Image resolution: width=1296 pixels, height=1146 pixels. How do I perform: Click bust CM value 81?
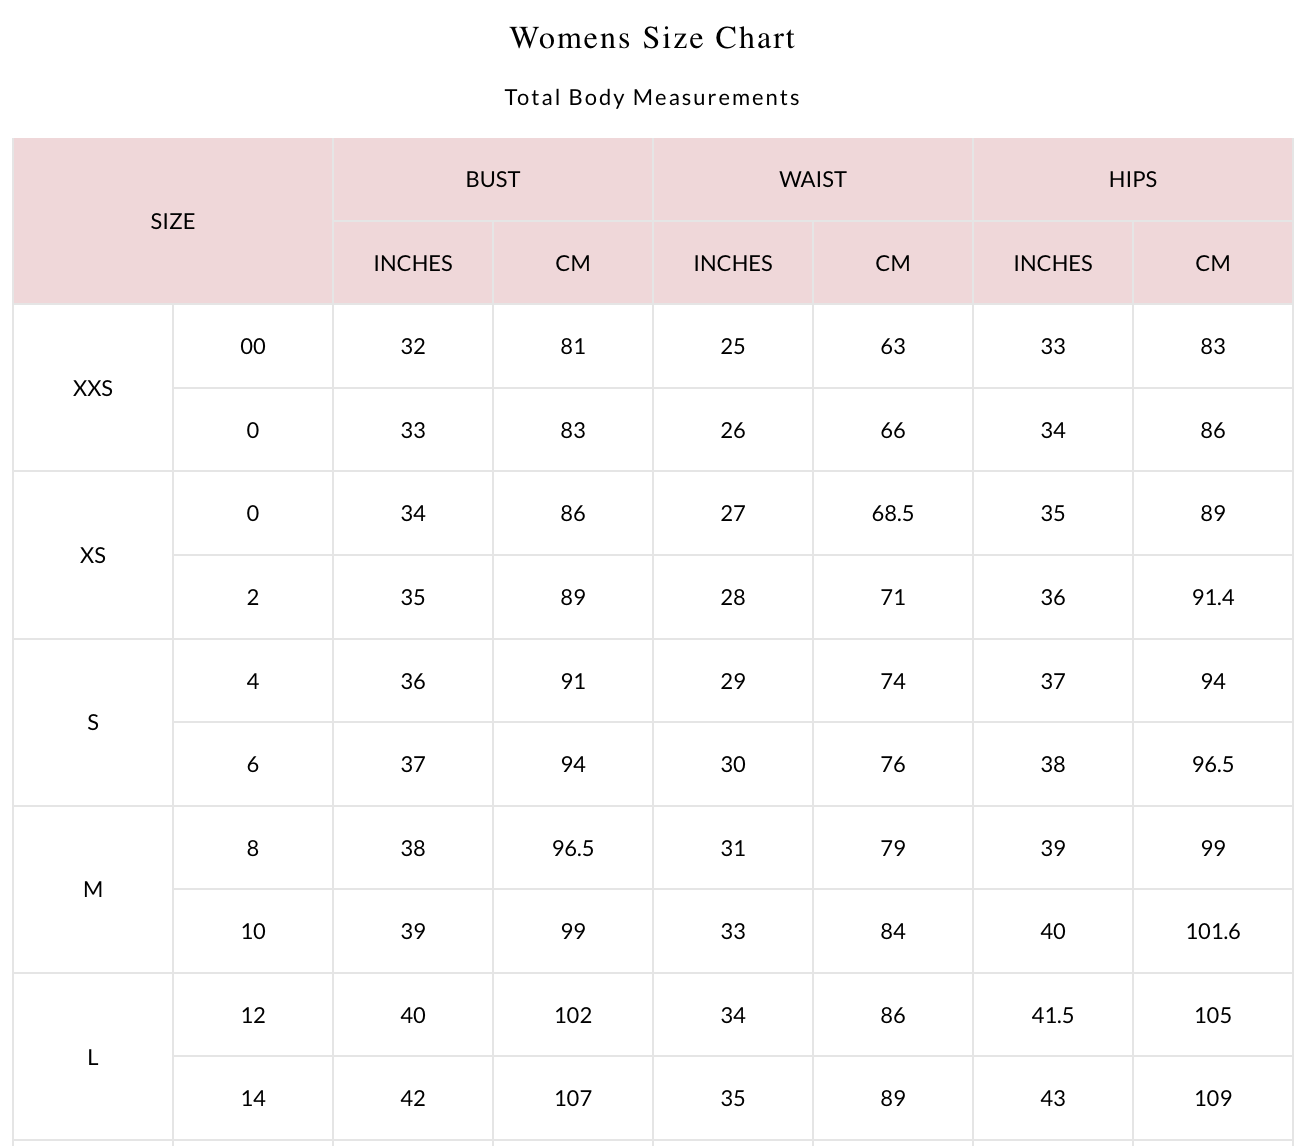point(573,346)
